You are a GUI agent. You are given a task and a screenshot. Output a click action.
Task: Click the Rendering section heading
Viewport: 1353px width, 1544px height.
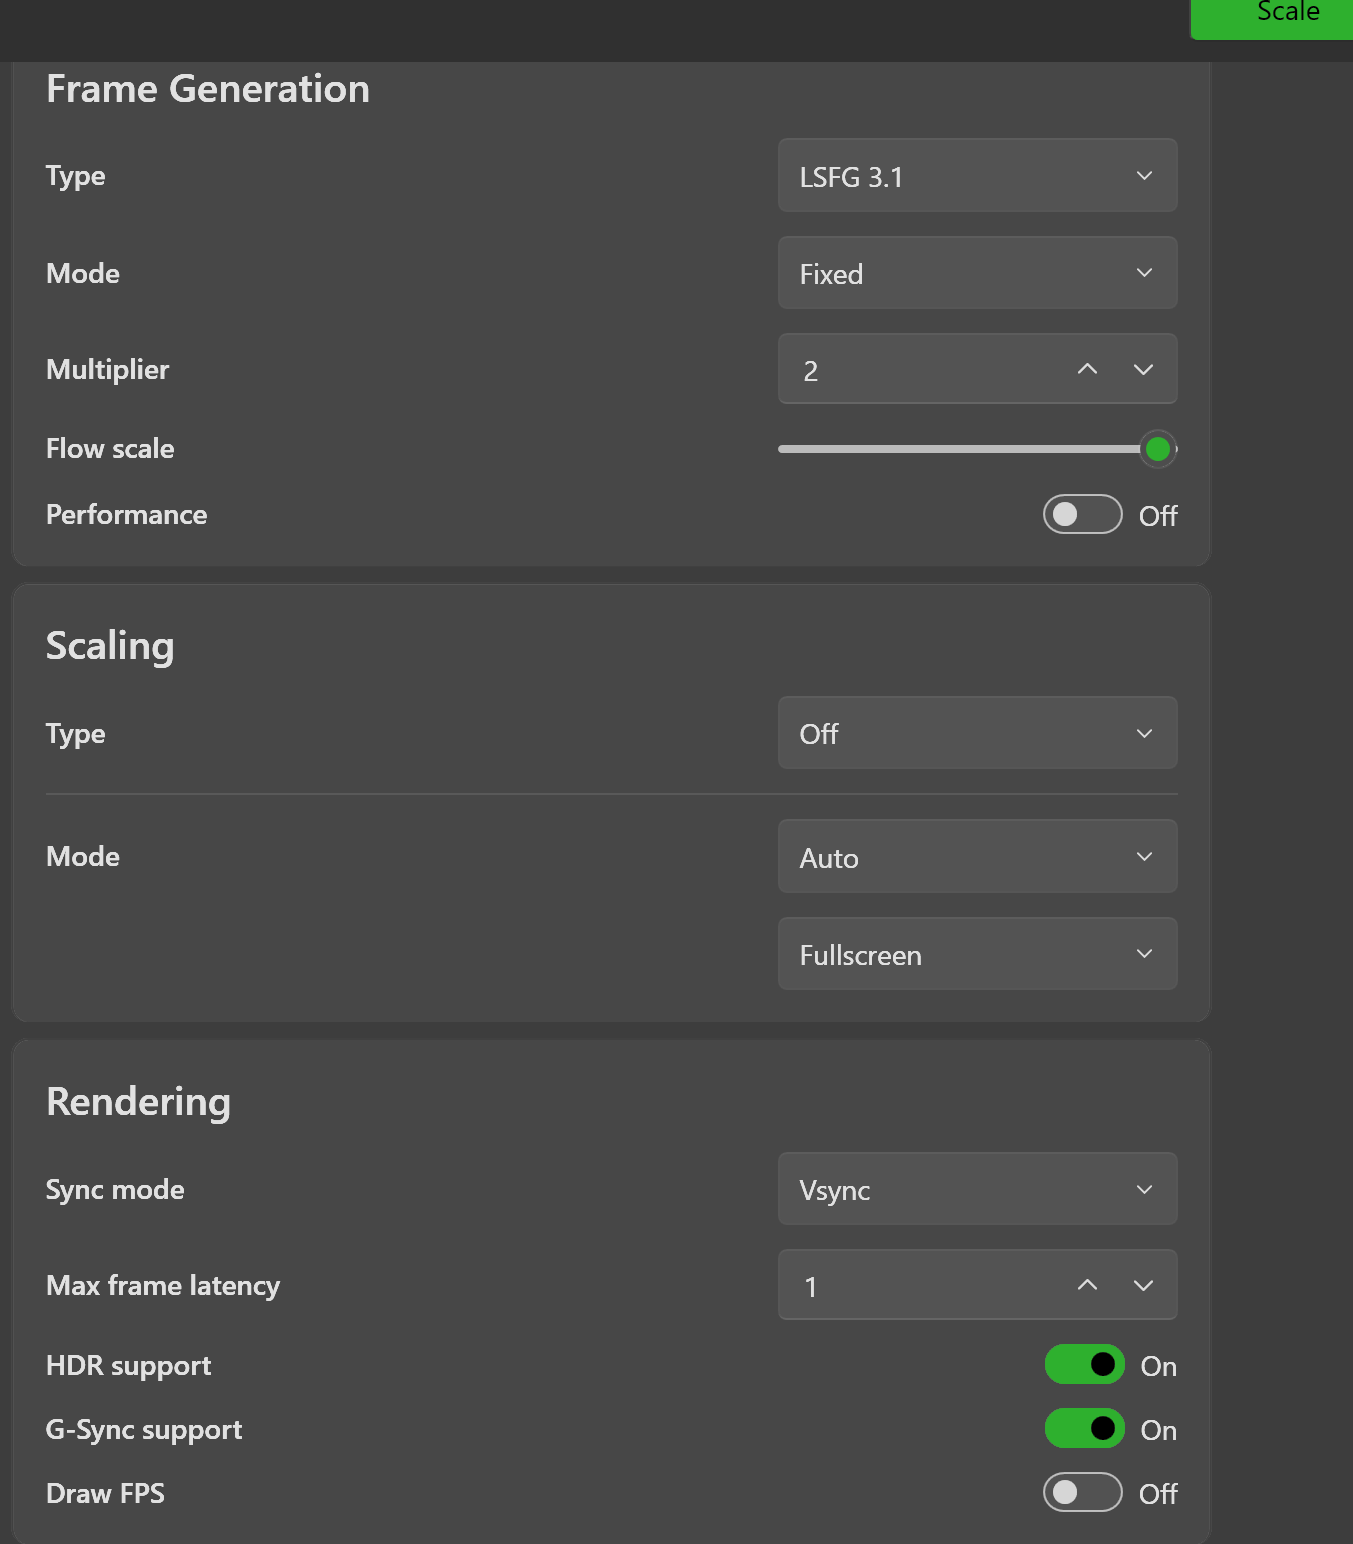tap(139, 1102)
